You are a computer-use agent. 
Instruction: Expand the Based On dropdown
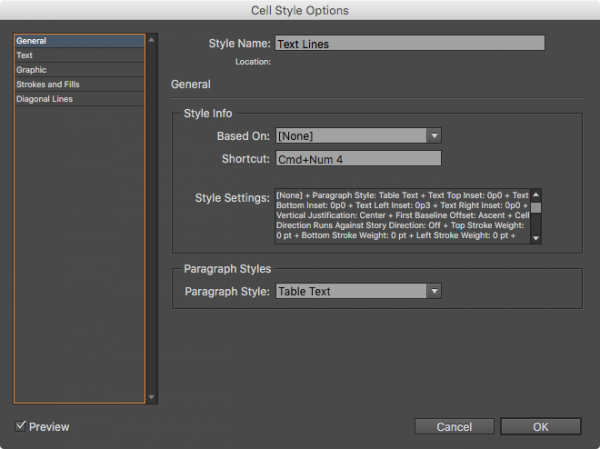click(358, 136)
